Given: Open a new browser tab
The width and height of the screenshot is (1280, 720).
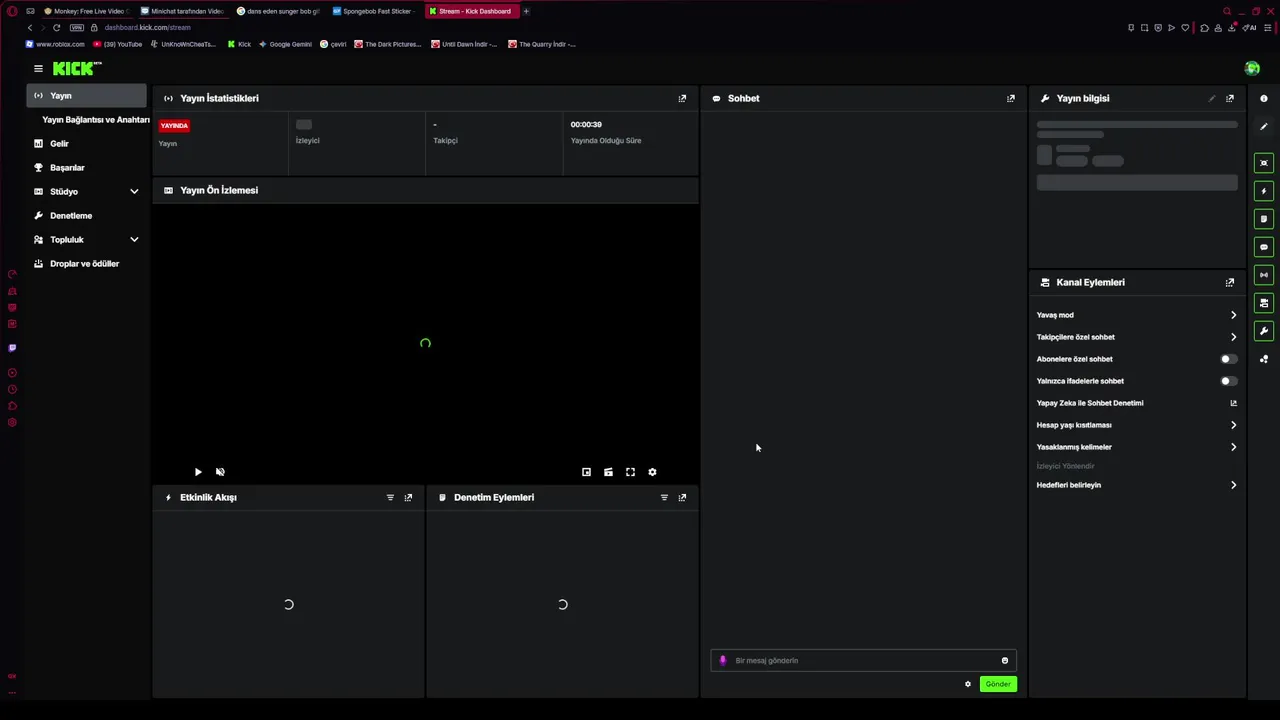Looking at the screenshot, I should (x=526, y=11).
